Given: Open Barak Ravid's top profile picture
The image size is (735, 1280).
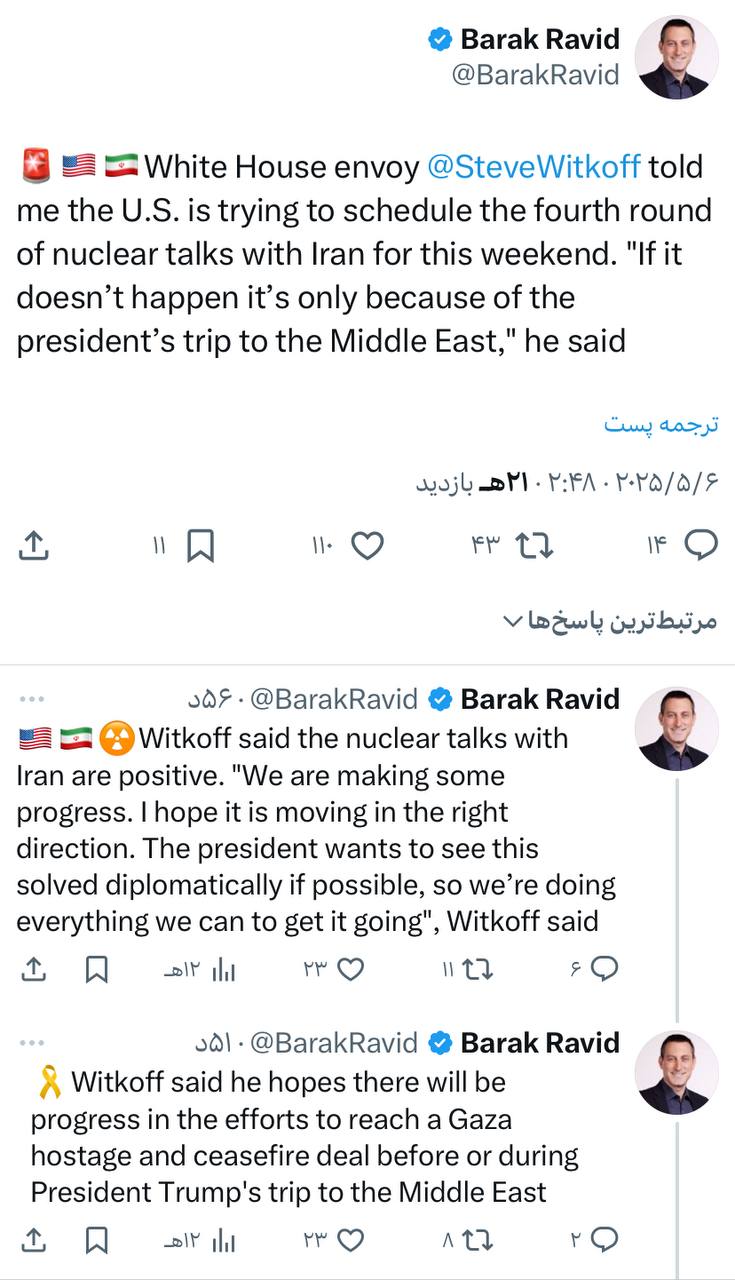Looking at the screenshot, I should click(x=678, y=57).
